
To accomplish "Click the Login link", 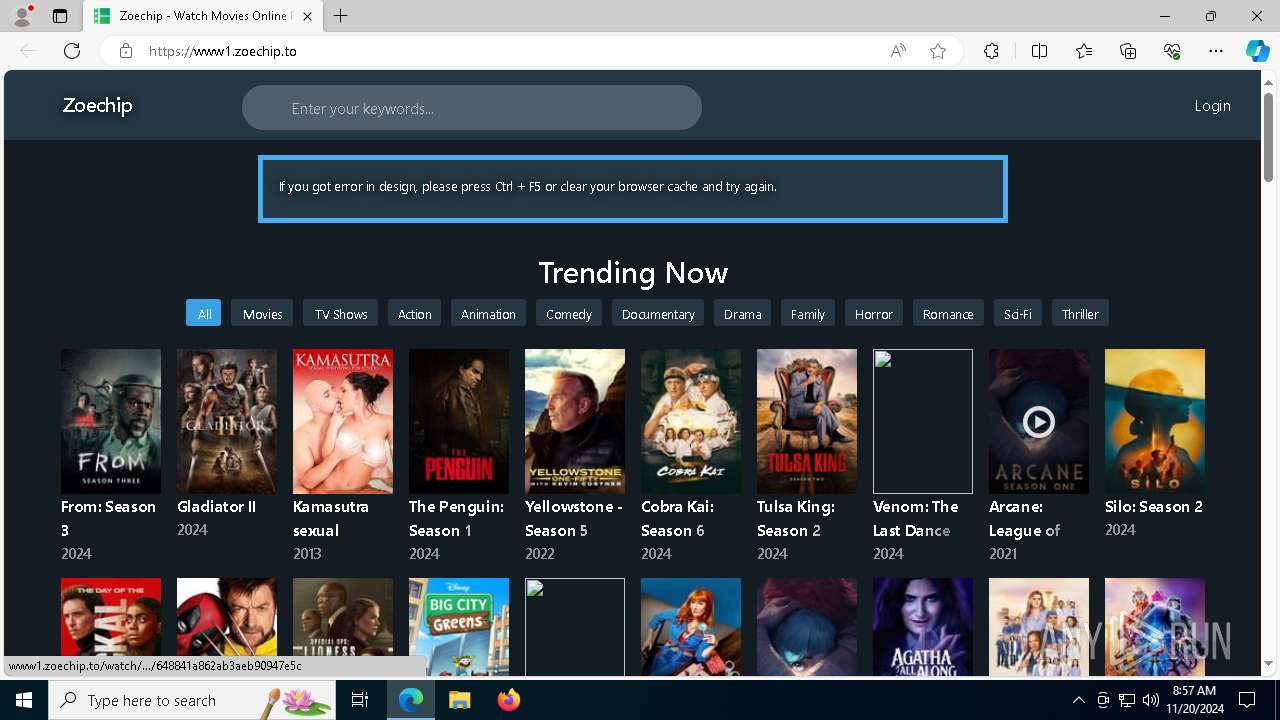I will [x=1212, y=105].
